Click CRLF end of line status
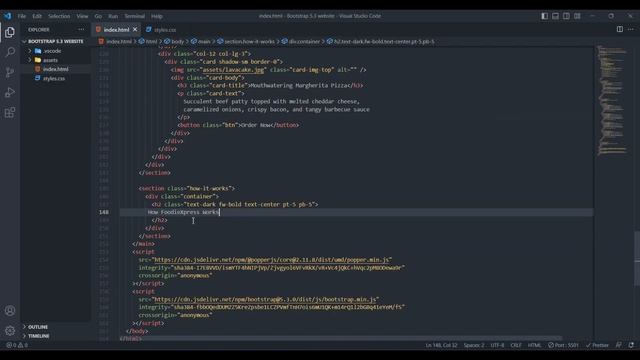Image resolution: width=640 pixels, height=360 pixels. [x=516, y=345]
